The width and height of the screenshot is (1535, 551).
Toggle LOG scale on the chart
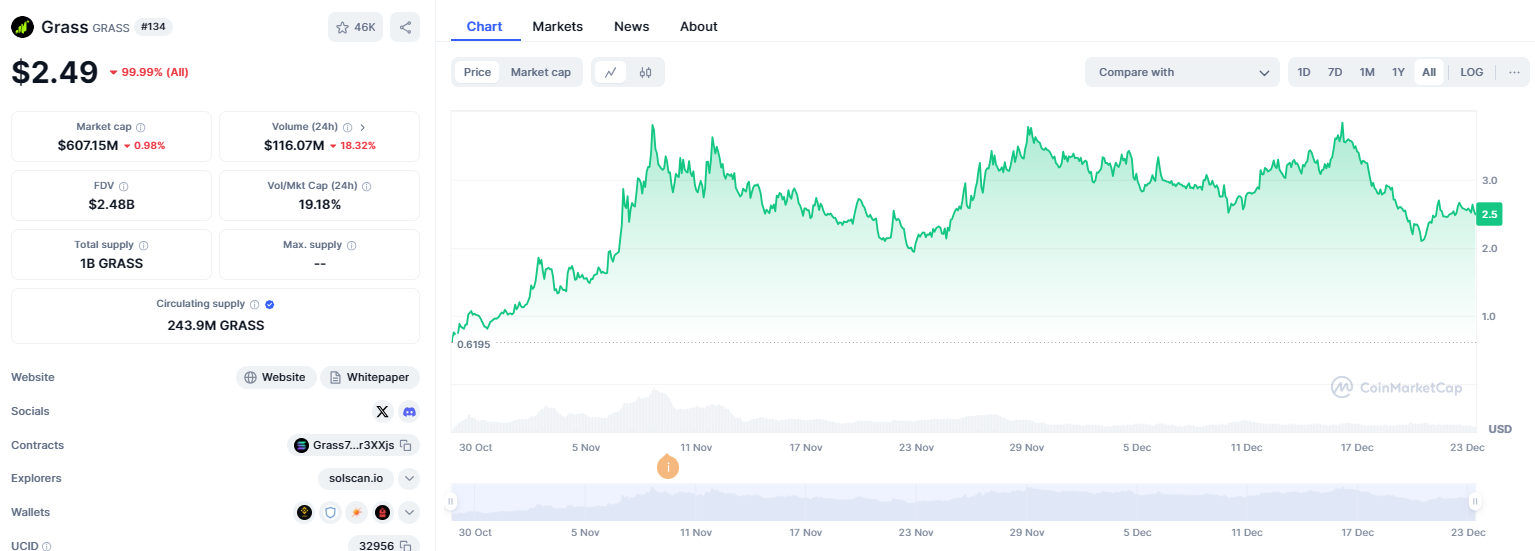click(x=1471, y=72)
